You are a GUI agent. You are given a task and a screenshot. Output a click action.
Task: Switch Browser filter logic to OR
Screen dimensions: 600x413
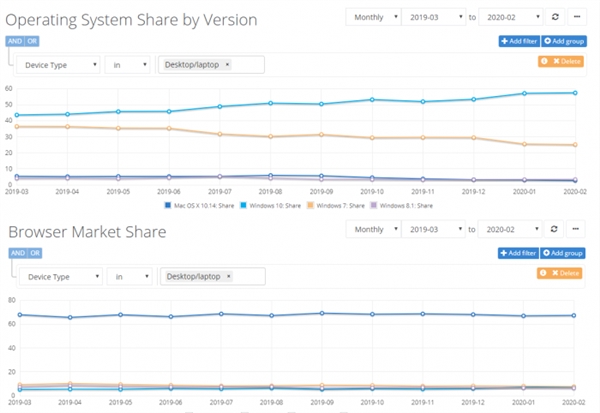coord(31,253)
